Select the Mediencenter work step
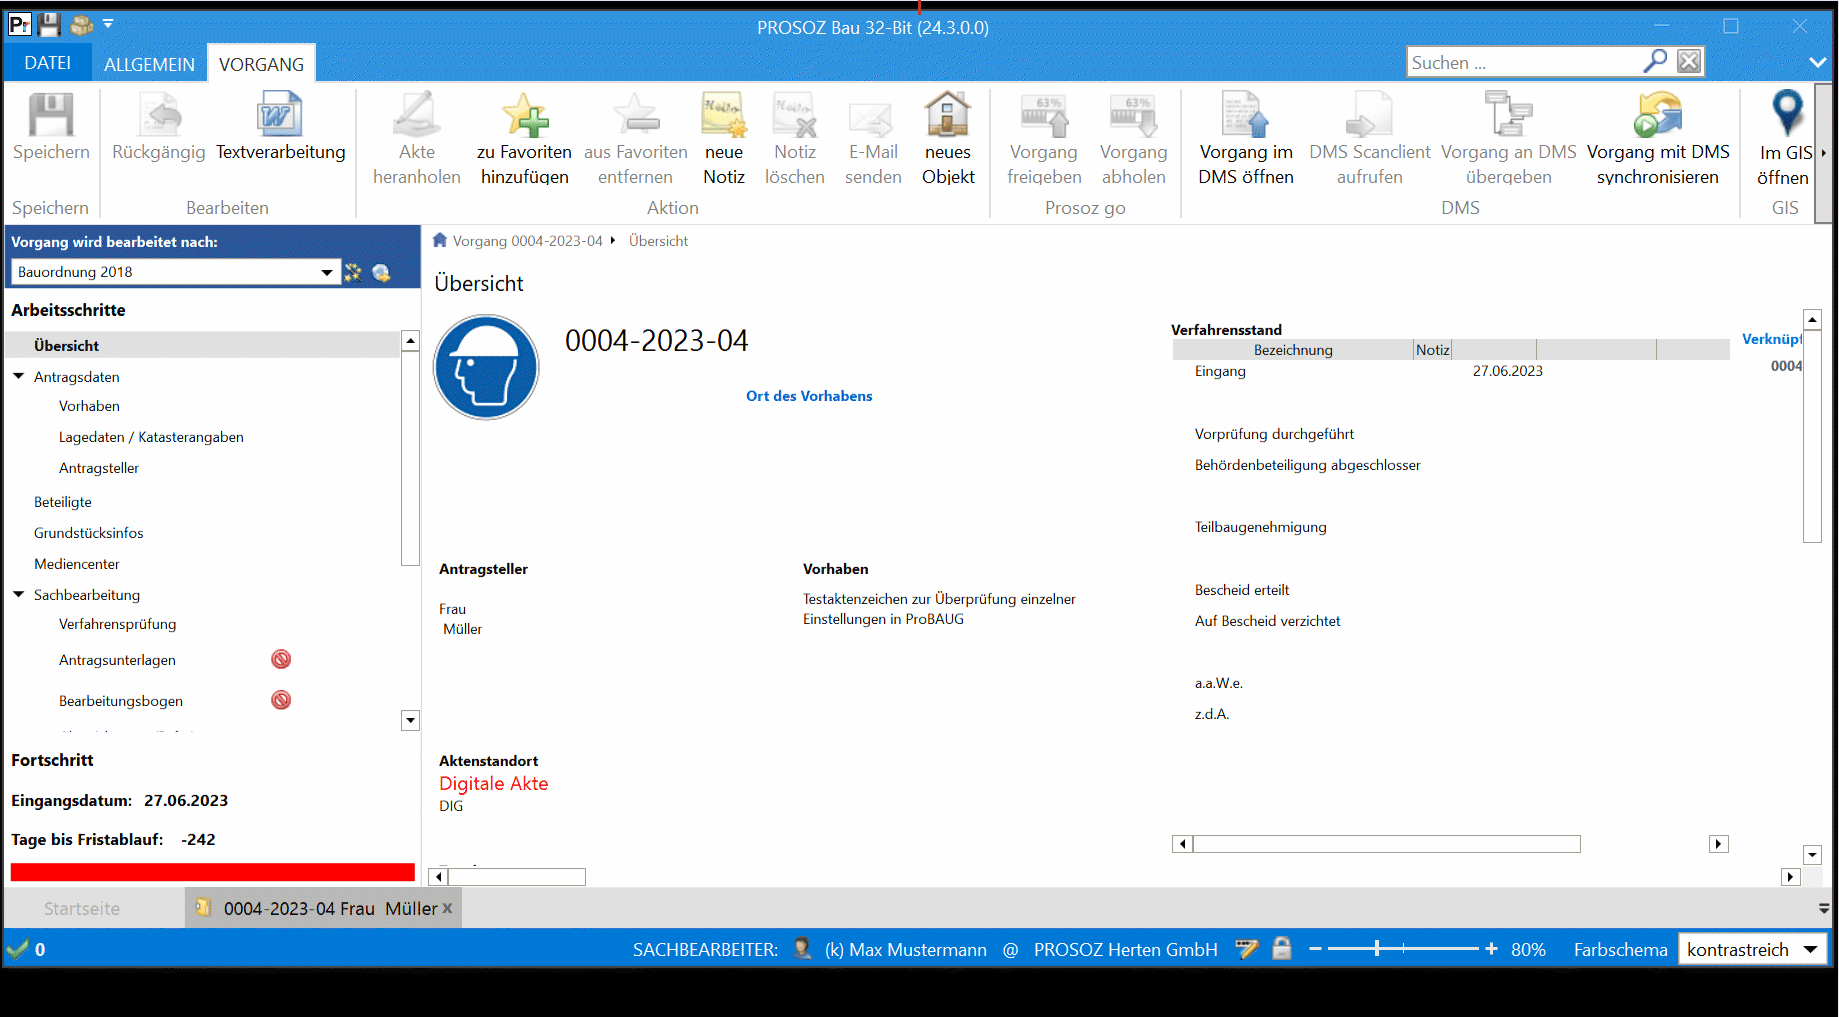Image resolution: width=1839 pixels, height=1017 pixels. pos(77,564)
